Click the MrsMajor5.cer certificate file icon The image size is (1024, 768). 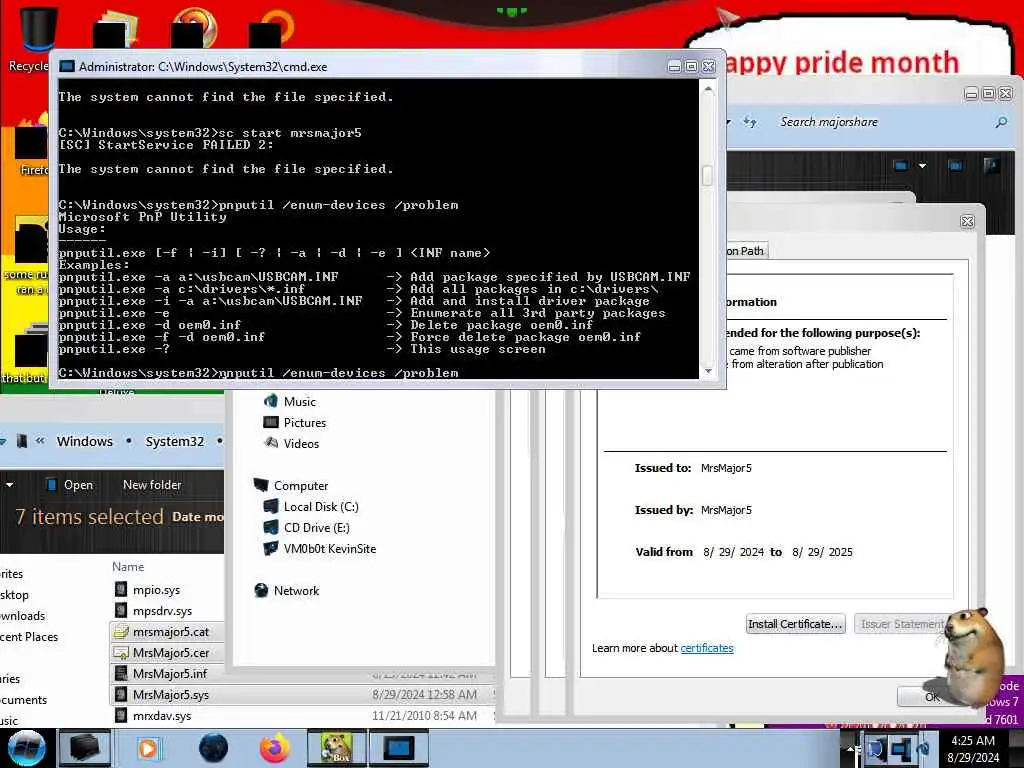click(x=121, y=652)
